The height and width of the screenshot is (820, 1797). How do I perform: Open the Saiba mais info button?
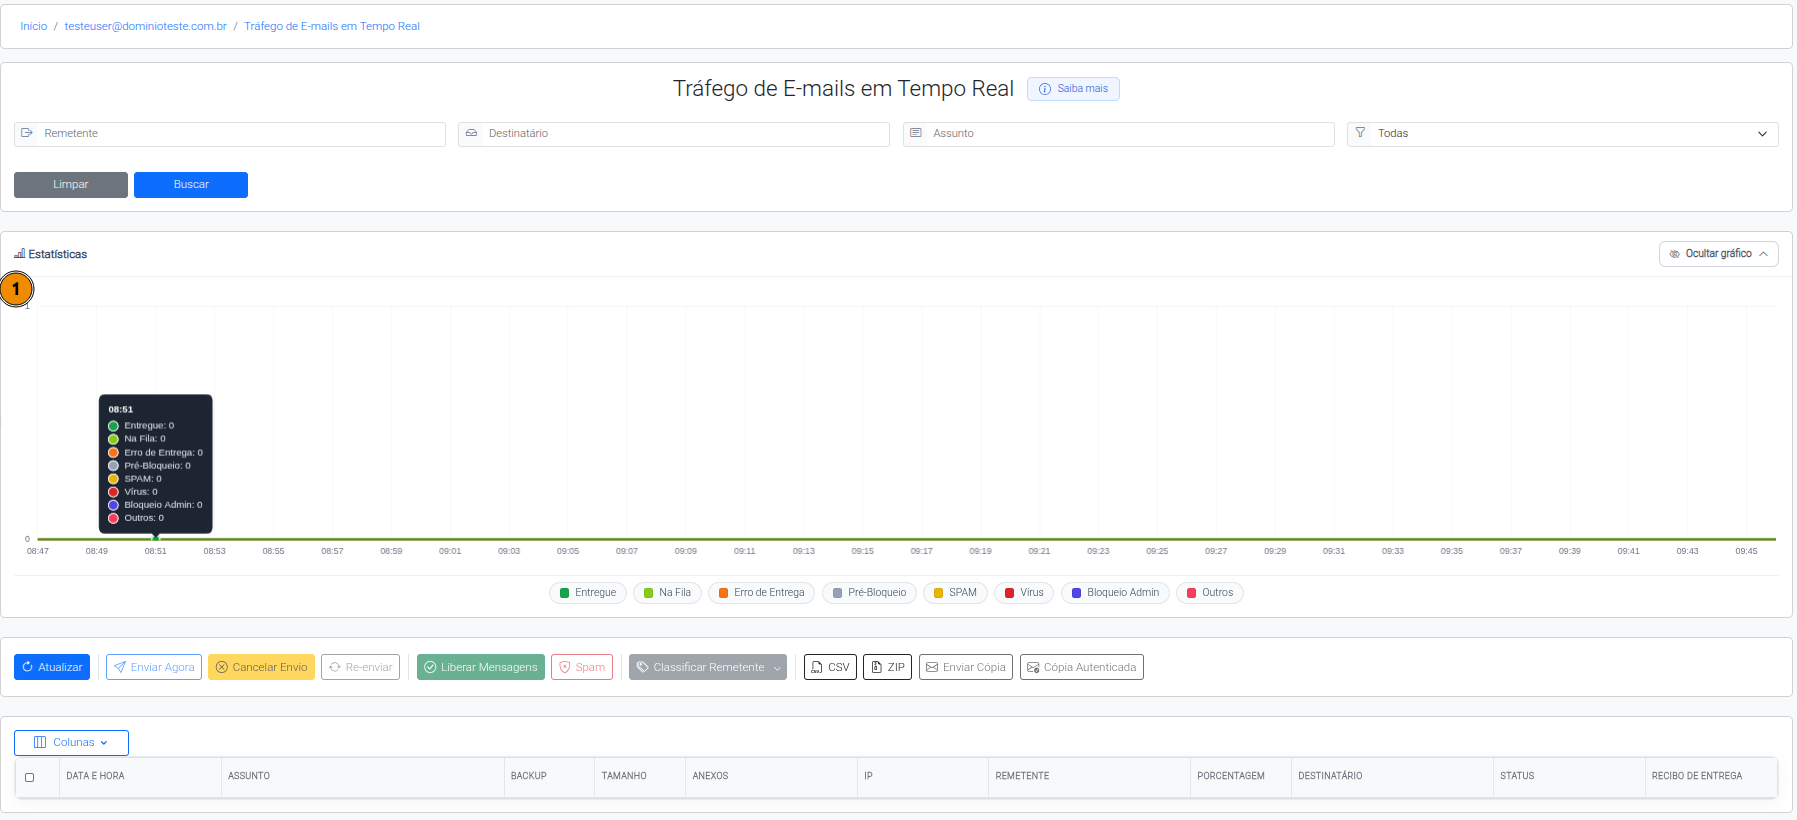pyautogui.click(x=1073, y=89)
